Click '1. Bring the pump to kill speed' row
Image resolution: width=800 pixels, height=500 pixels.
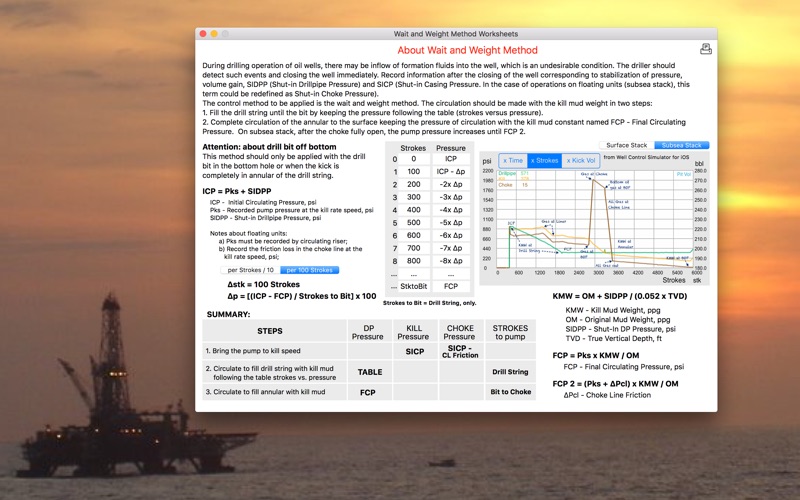(274, 351)
